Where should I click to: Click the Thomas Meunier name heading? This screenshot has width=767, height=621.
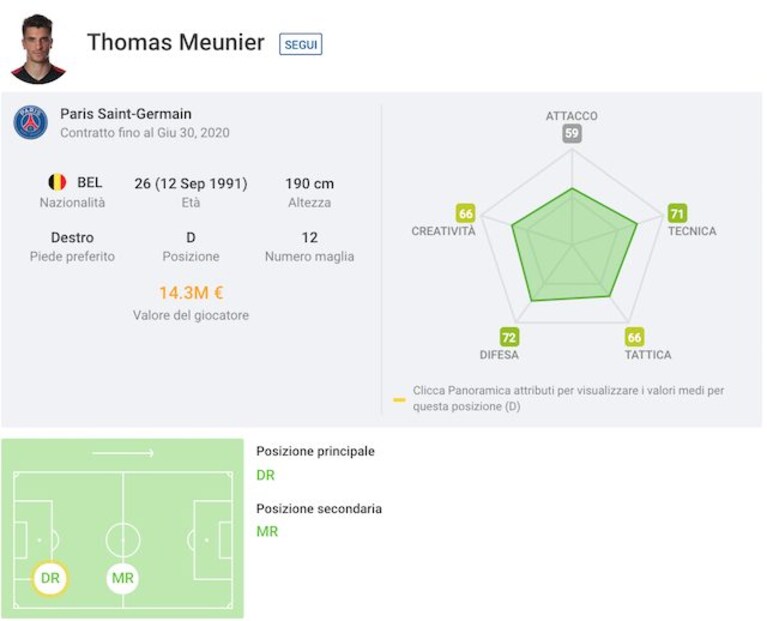click(x=176, y=42)
